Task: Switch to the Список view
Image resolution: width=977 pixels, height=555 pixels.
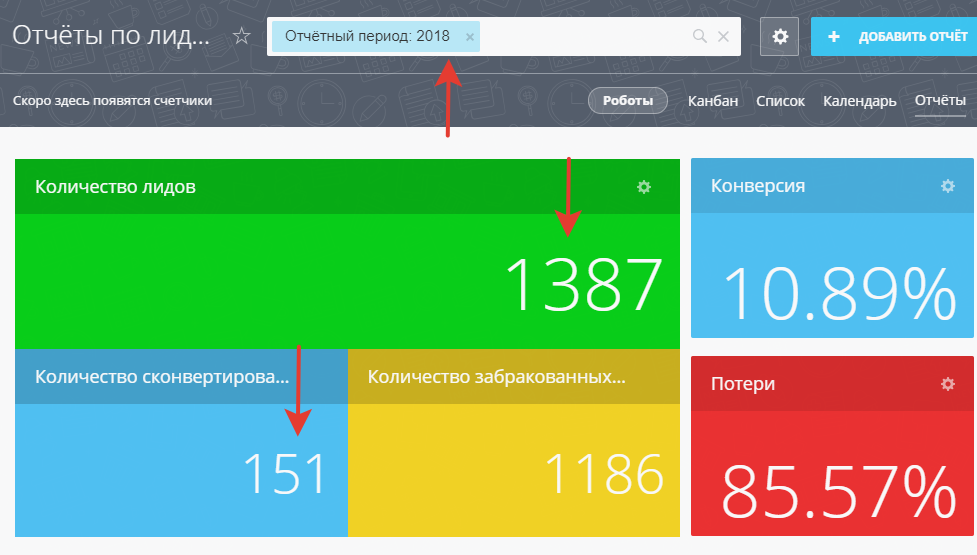Action: point(780,101)
